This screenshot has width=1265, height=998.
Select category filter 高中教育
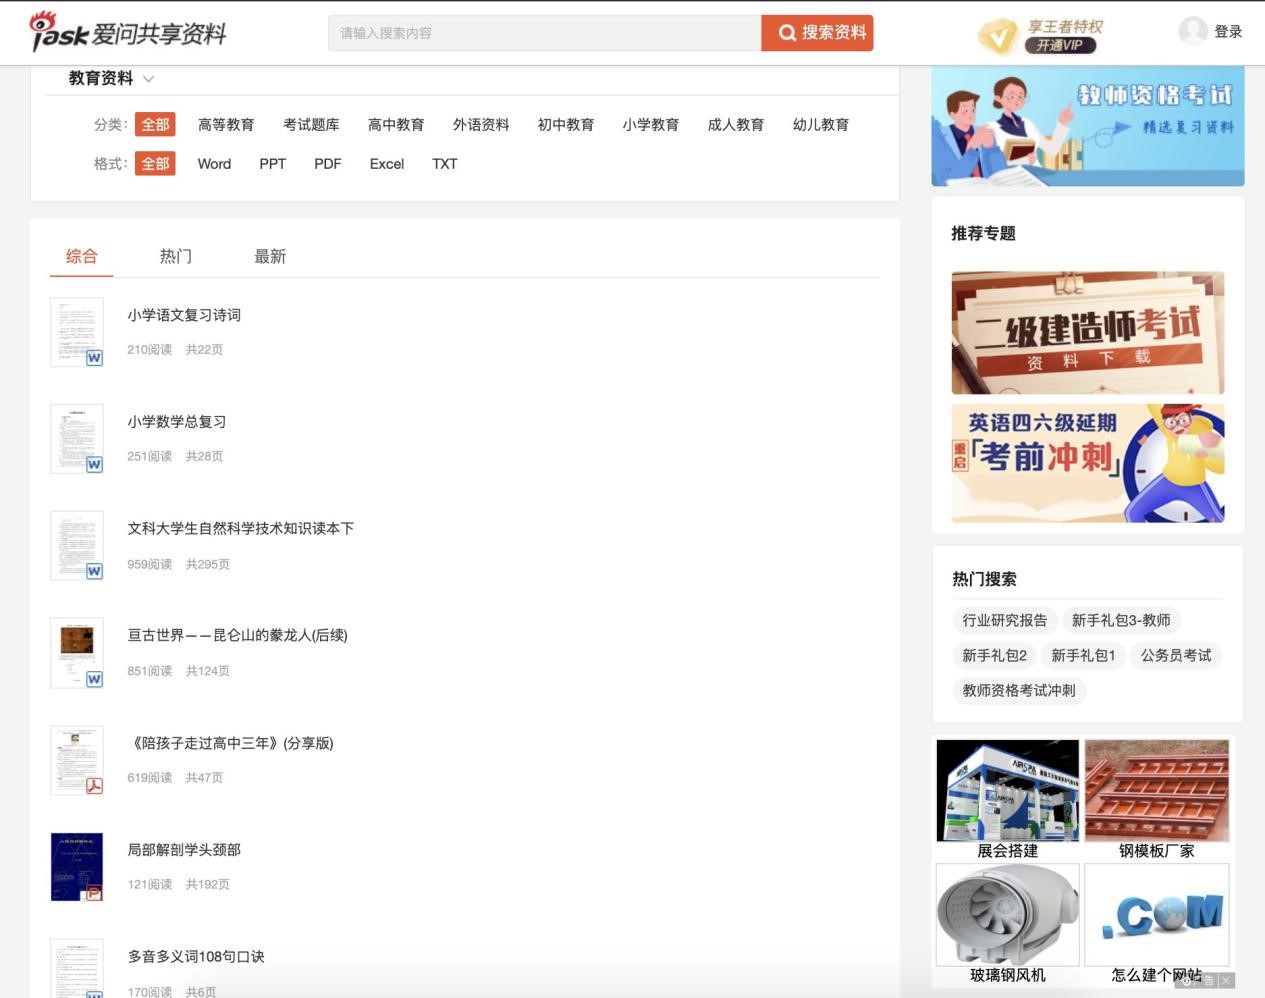tap(396, 125)
